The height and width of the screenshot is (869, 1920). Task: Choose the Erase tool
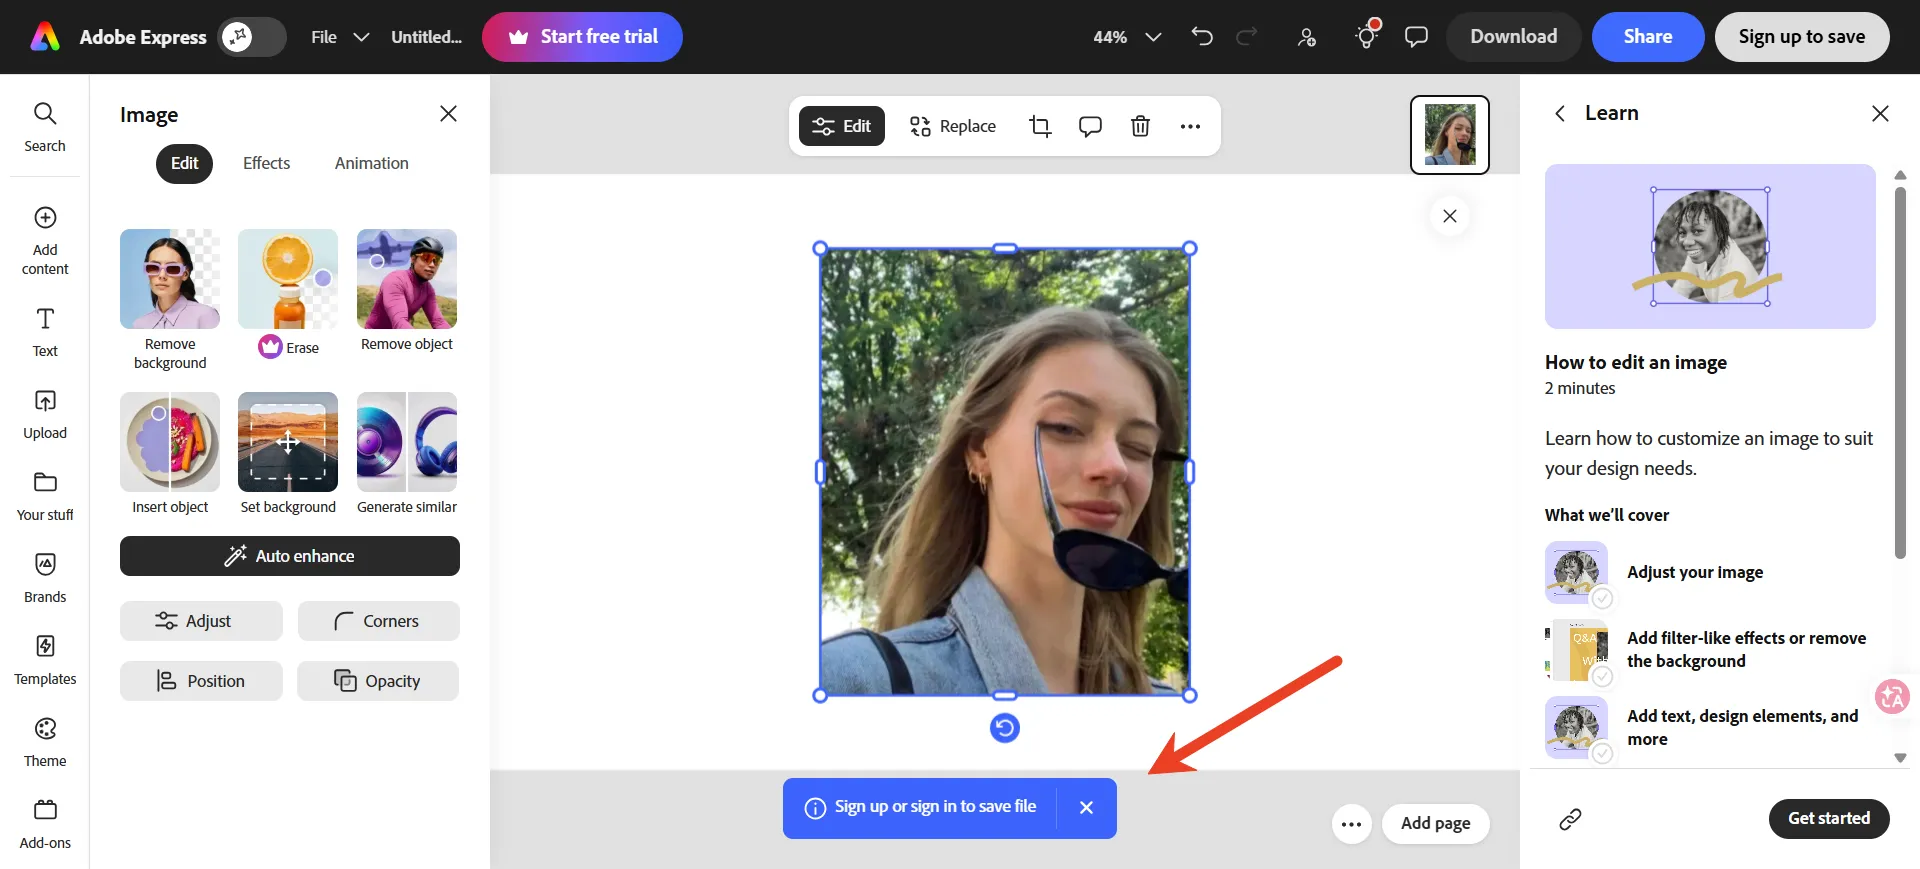click(x=288, y=293)
